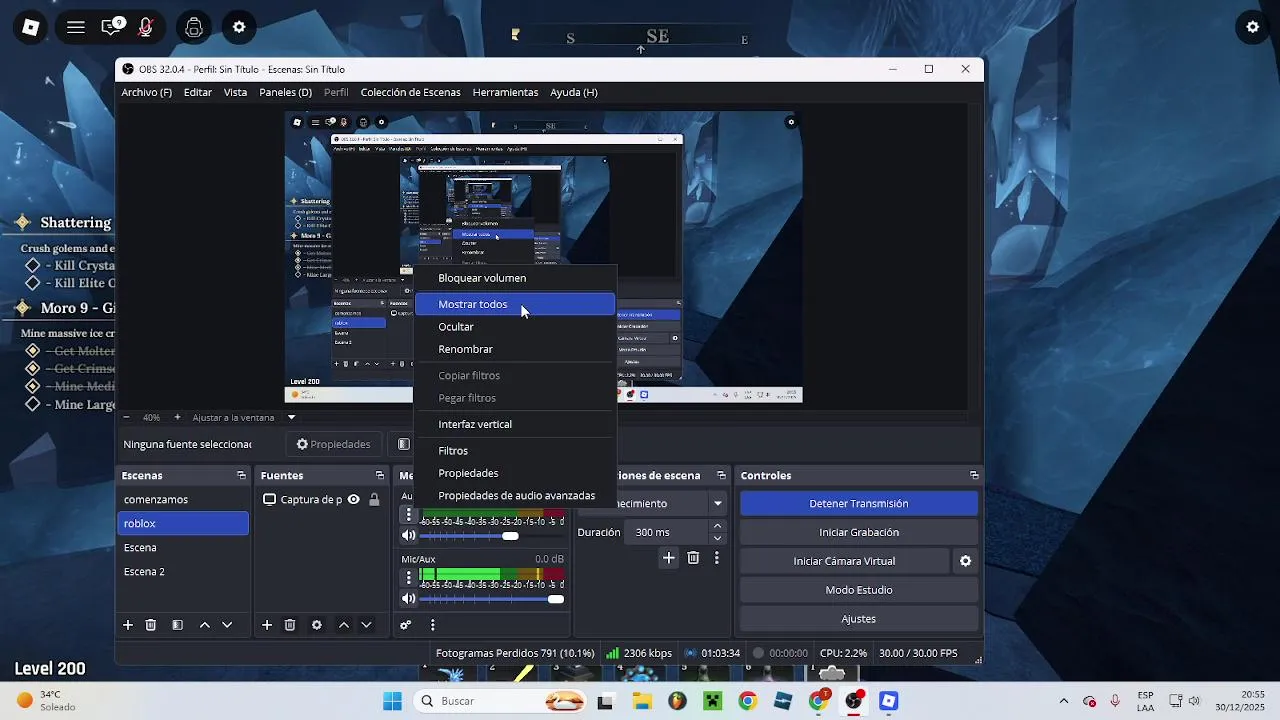The image size is (1280, 720).
Task: Pop out the Controles dock
Action: point(974,475)
